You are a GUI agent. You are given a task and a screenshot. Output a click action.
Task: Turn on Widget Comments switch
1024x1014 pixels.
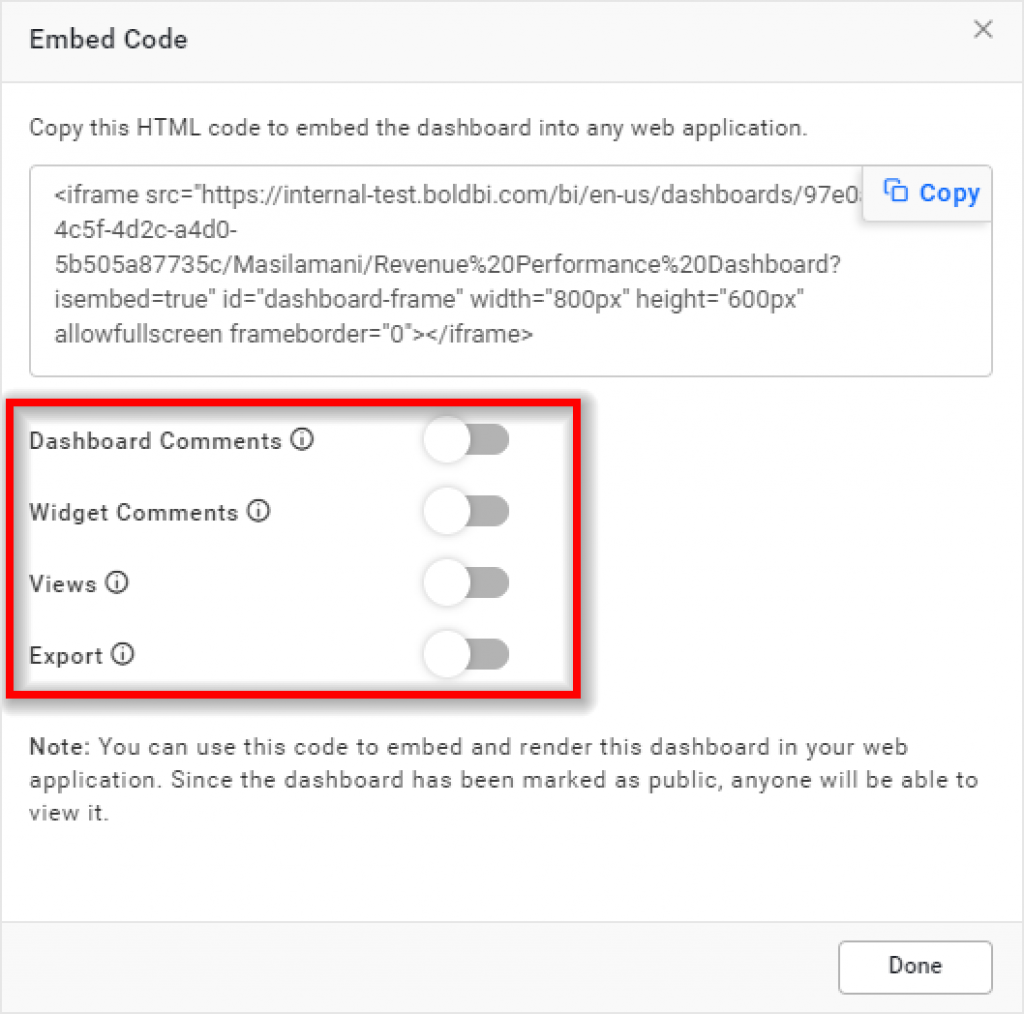coord(466,511)
